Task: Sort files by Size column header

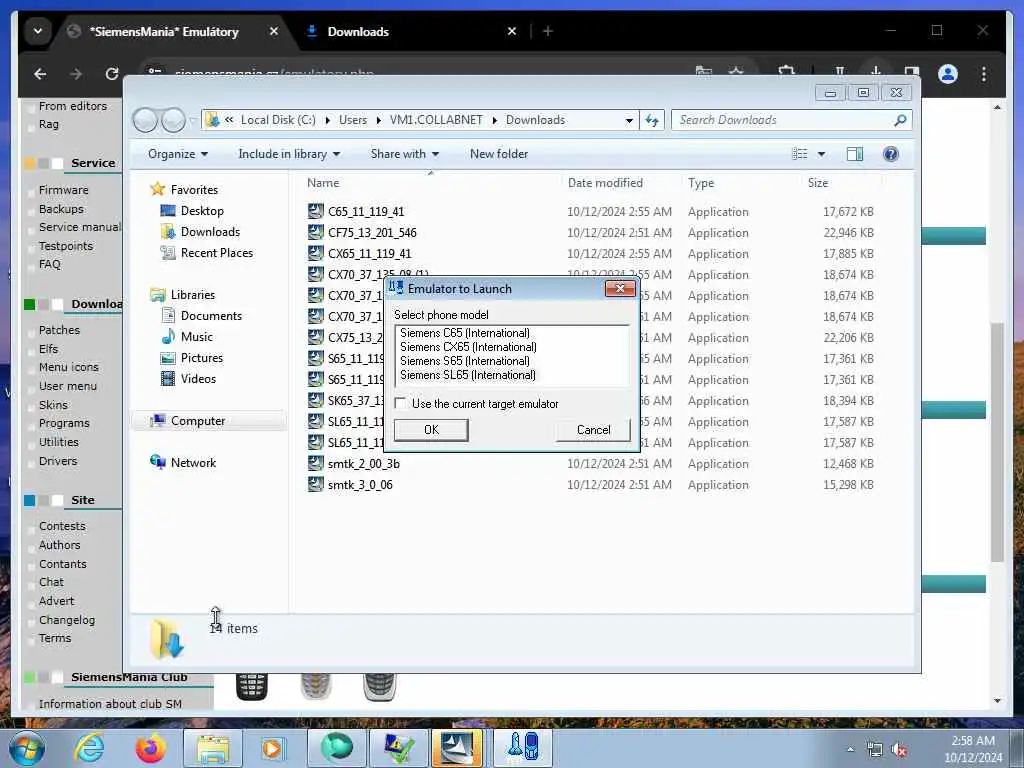Action: 818,183
